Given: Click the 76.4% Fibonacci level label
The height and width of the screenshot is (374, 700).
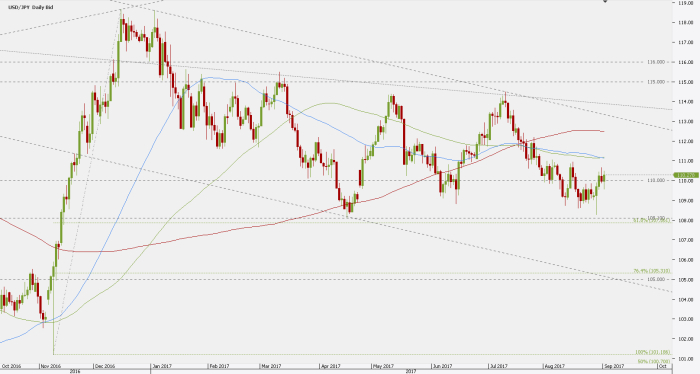Looking at the screenshot, I should click(x=652, y=271).
